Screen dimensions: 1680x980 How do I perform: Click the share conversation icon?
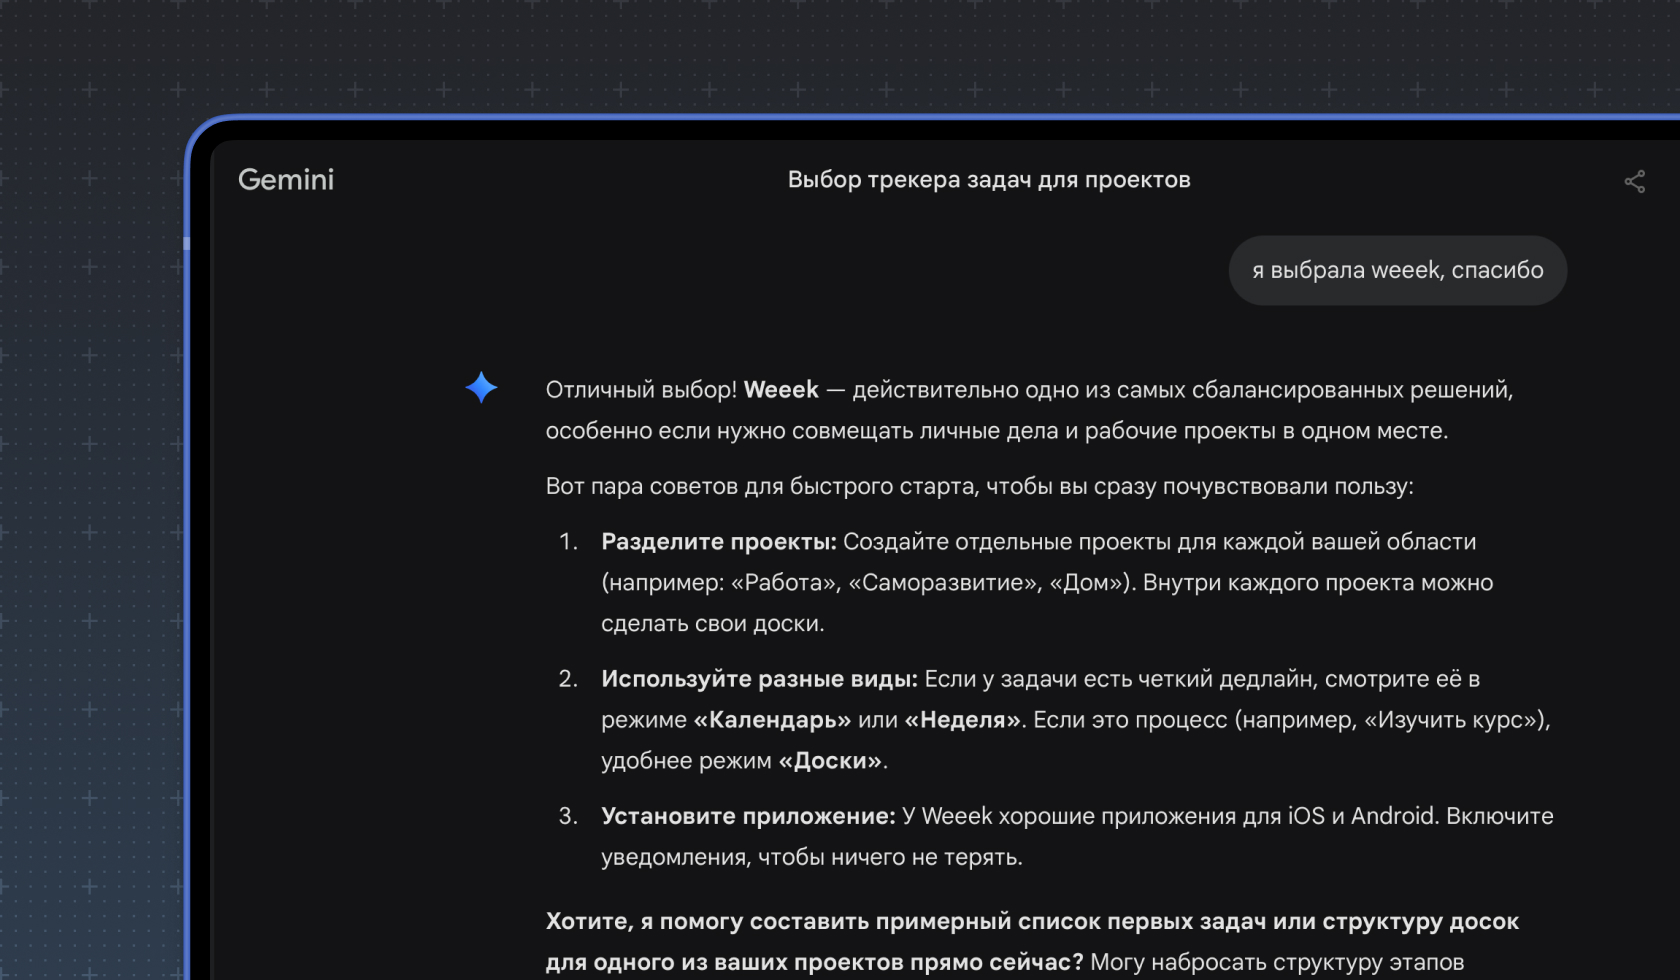pyautogui.click(x=1635, y=181)
